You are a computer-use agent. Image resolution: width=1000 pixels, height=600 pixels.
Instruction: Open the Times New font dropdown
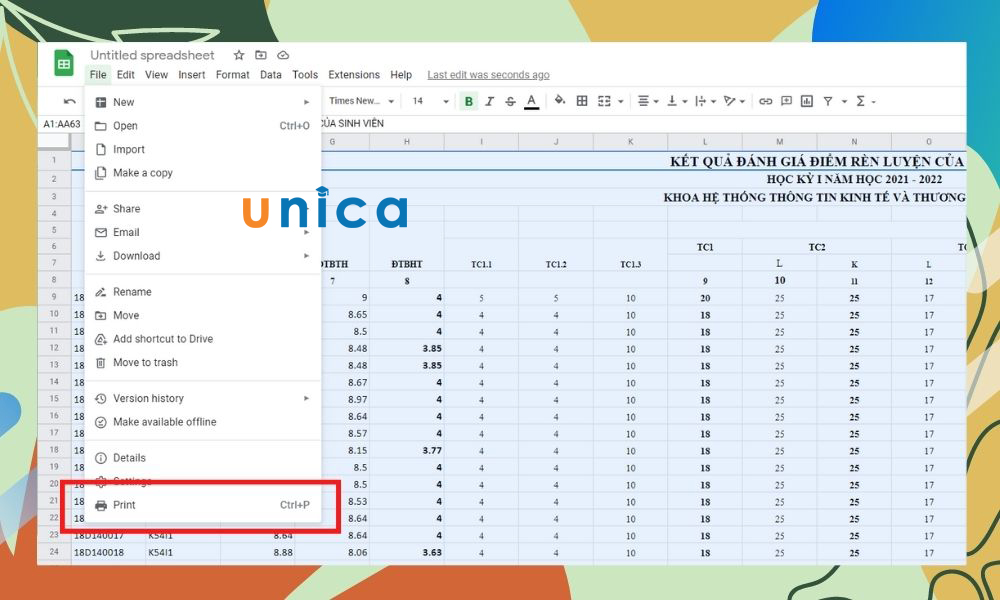tap(361, 101)
